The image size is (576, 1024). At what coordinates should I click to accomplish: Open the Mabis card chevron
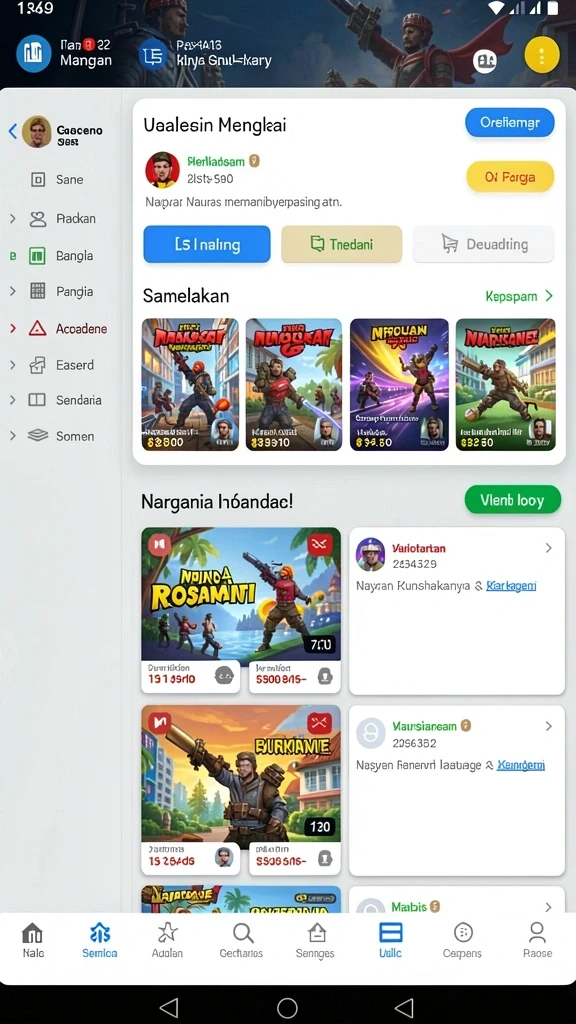tap(549, 907)
